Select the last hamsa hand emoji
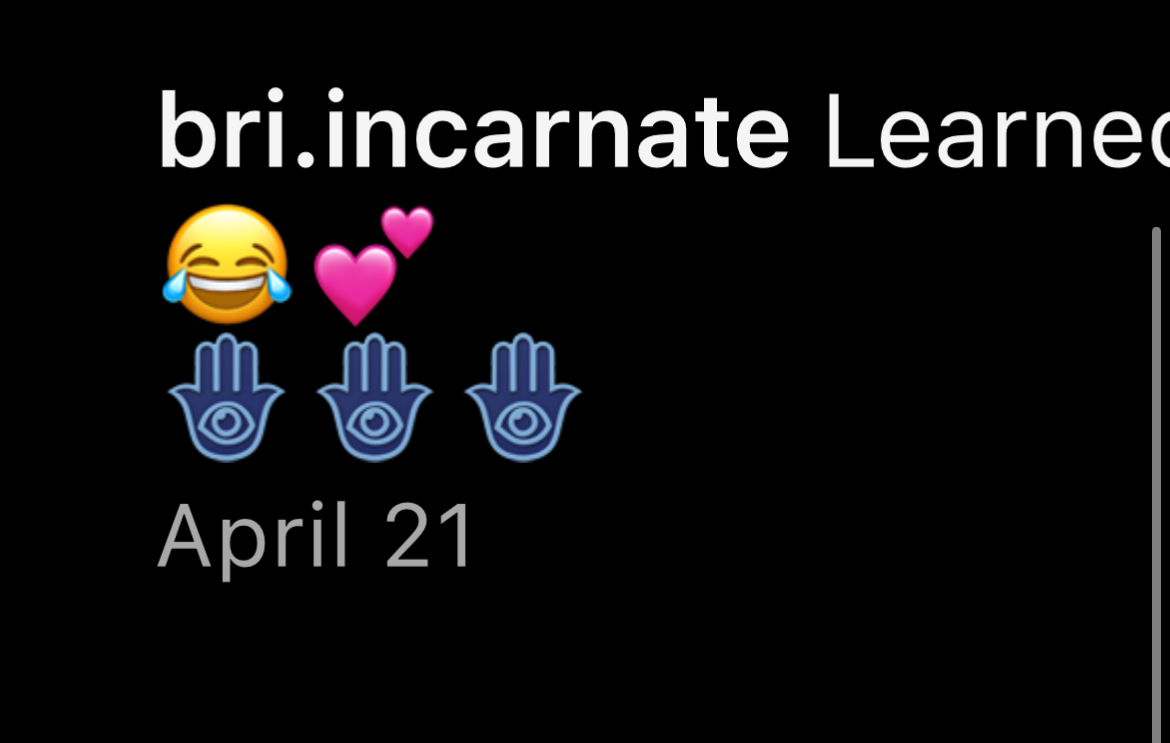Viewport: 1170px width, 743px height. coord(522,397)
